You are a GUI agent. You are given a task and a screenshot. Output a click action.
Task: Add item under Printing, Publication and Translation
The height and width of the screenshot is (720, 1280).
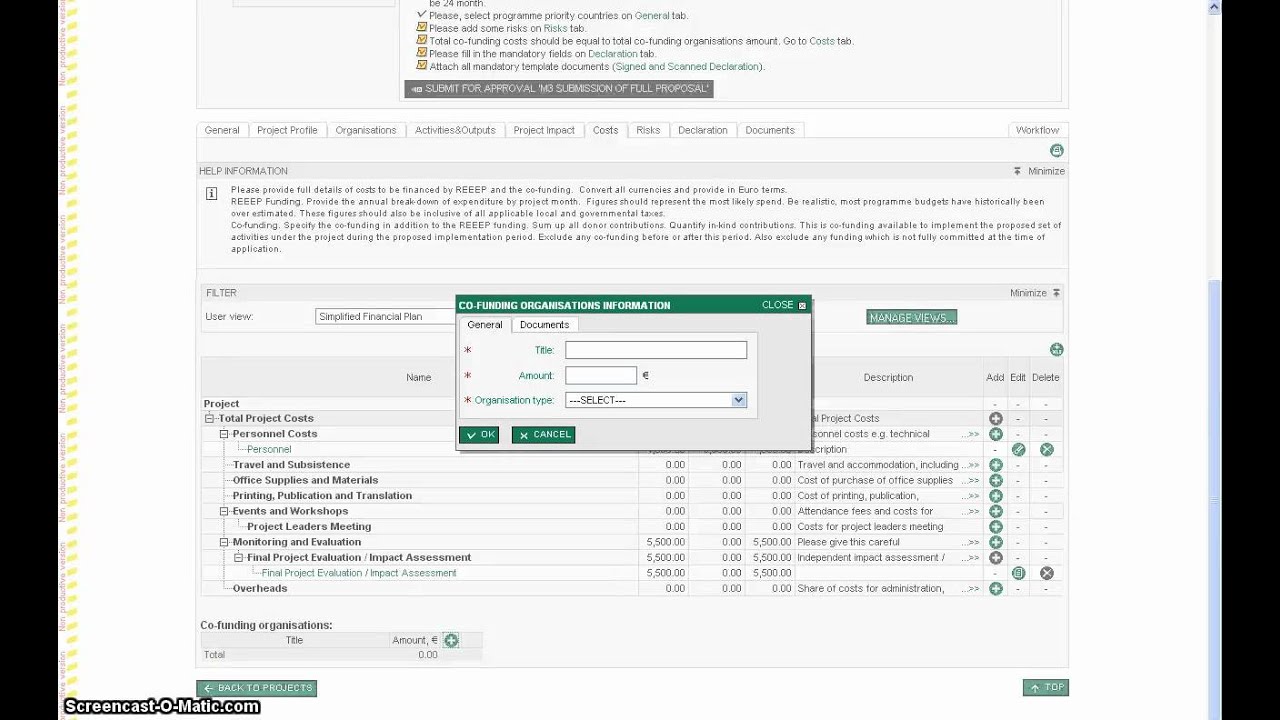click(995, 496)
